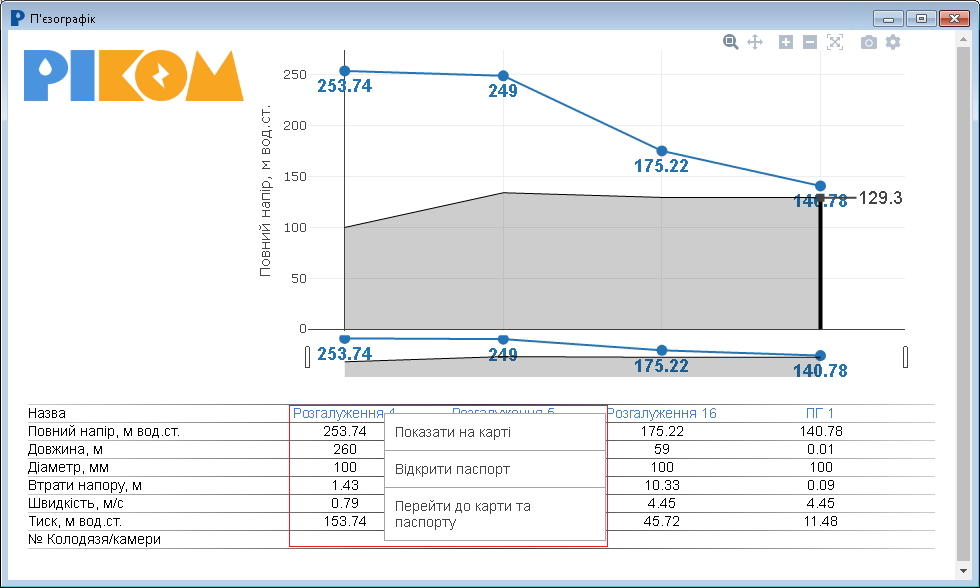Screen dimensions: 980x588
Task: Open the 'ПГ 1' column link
Action: tap(820, 413)
